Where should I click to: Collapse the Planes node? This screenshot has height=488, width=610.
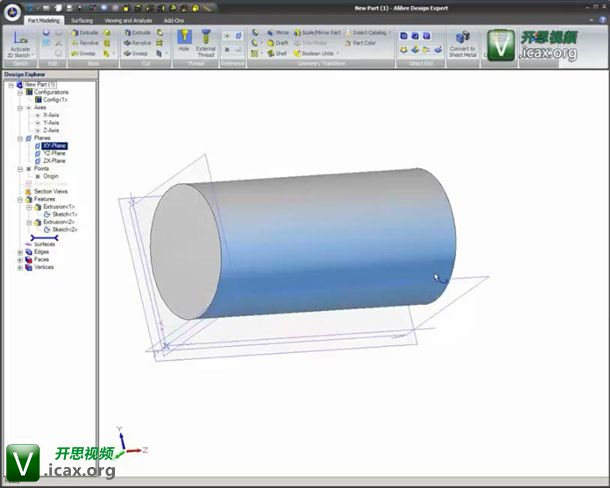pos(20,139)
